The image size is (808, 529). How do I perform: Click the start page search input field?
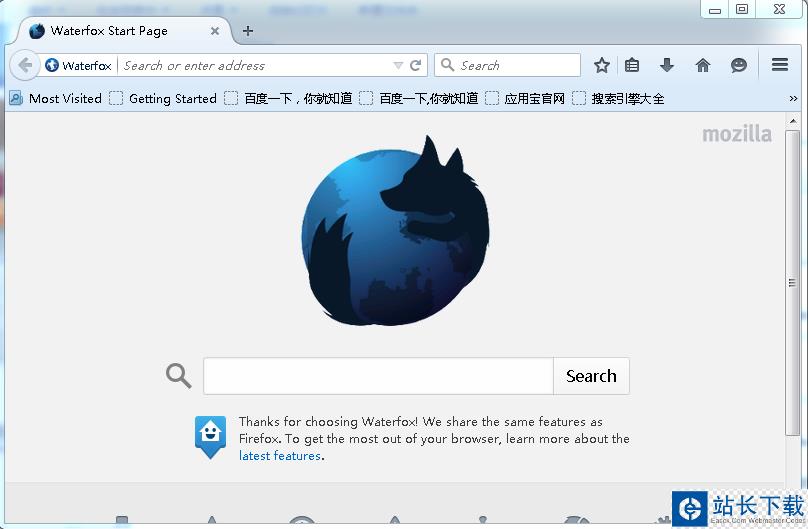[x=378, y=376]
